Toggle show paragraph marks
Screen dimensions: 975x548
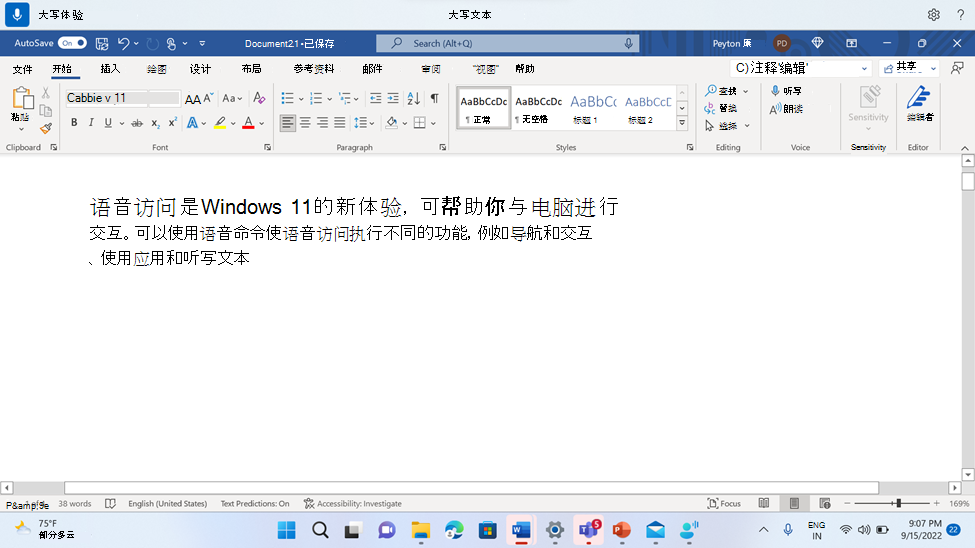[435, 98]
